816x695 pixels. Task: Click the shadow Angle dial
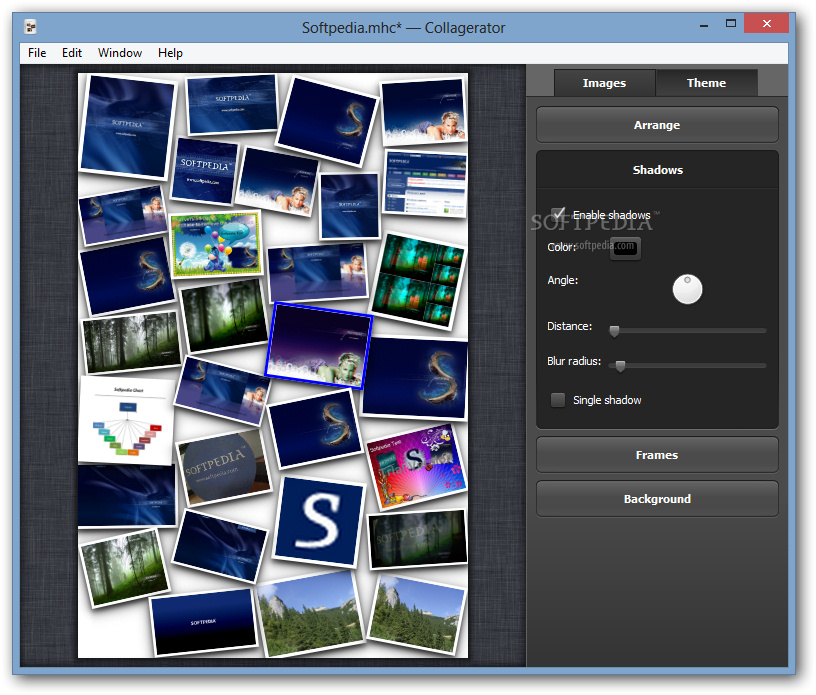(687, 289)
